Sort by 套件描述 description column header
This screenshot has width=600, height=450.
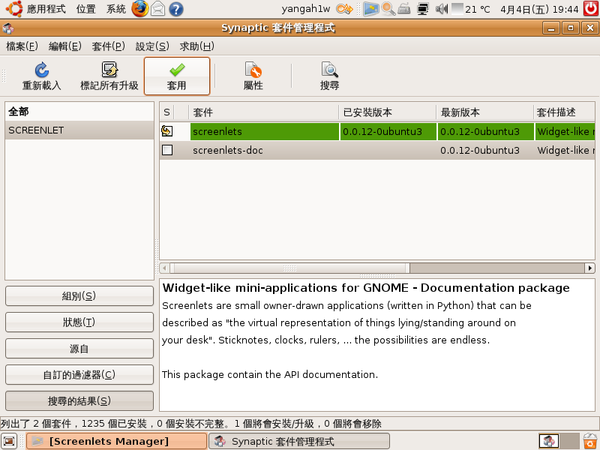[564, 112]
